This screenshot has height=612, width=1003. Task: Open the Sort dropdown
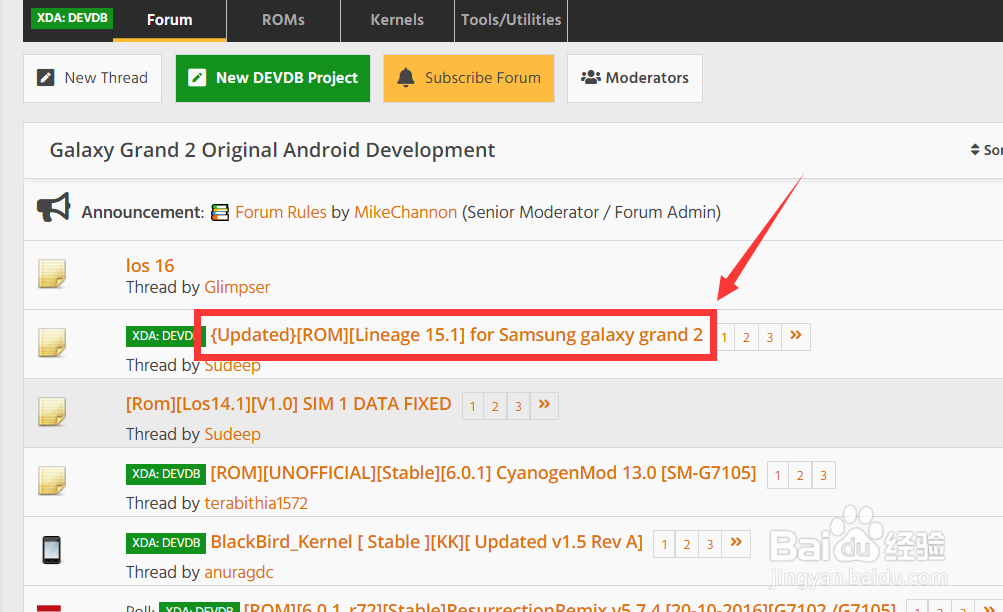point(986,150)
